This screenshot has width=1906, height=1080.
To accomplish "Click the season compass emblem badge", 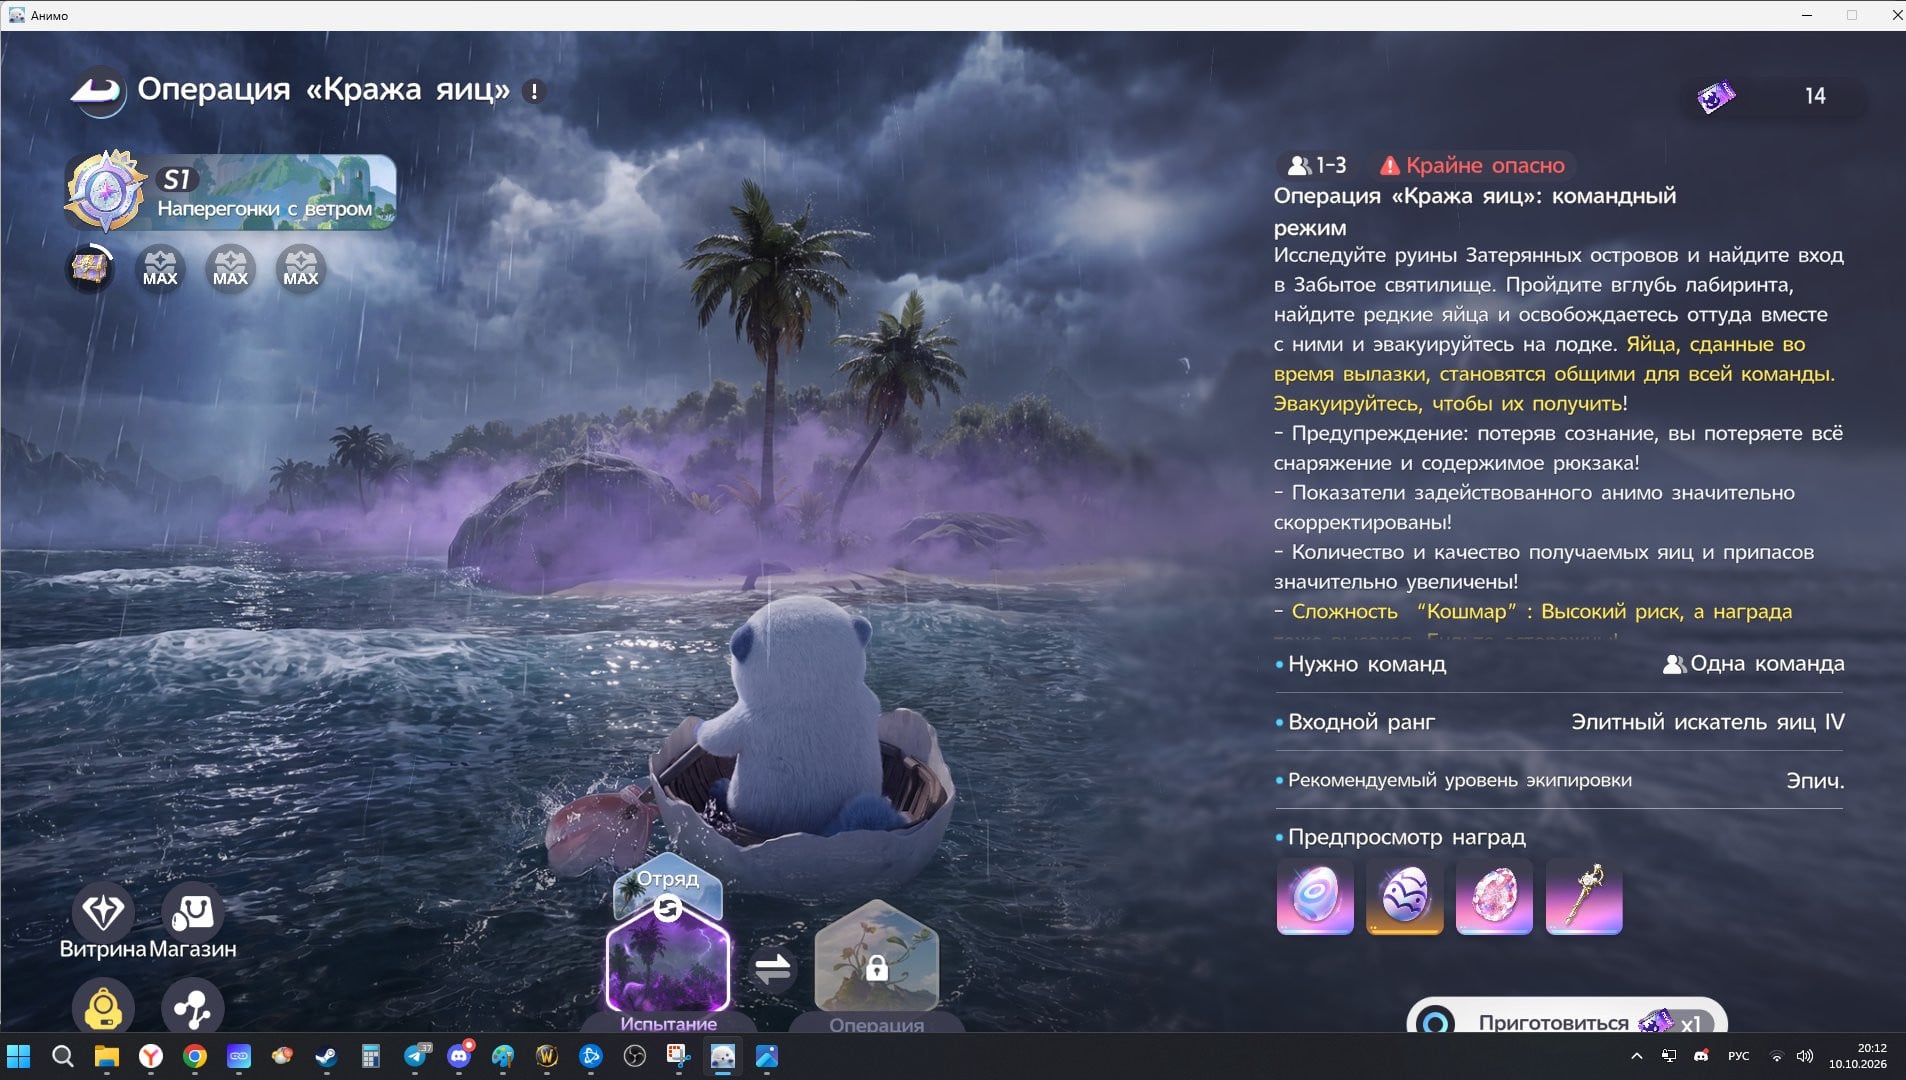I will pos(105,190).
